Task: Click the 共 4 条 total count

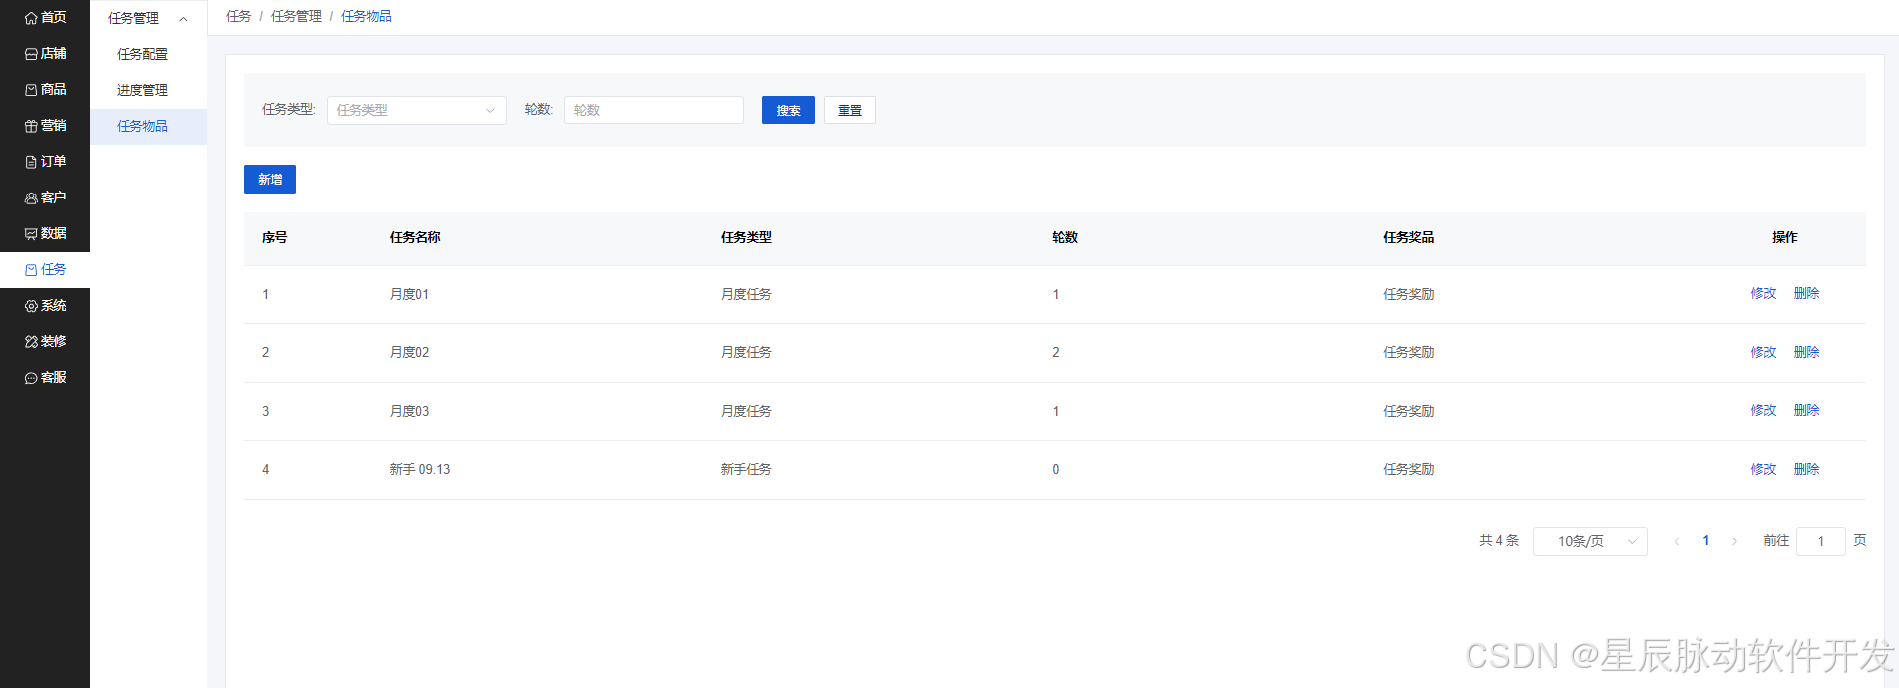Action: click(x=1499, y=541)
